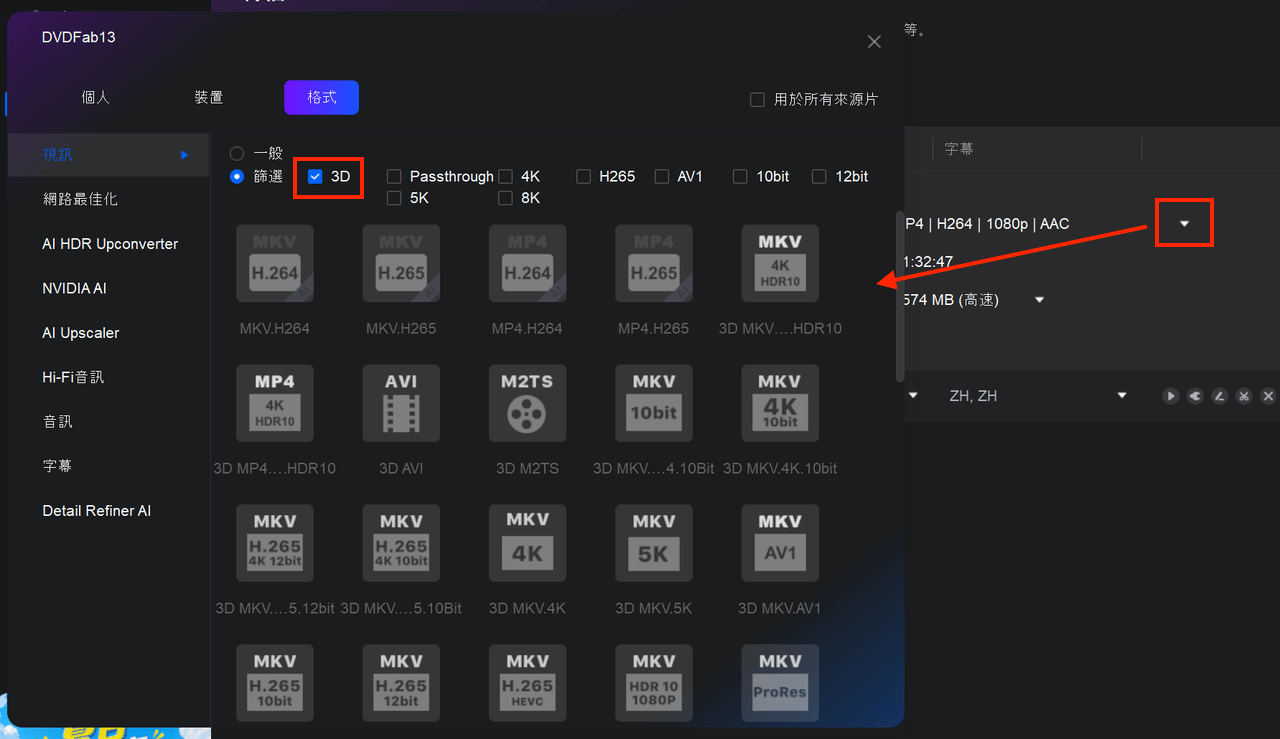The image size is (1280, 739).
Task: Switch to the 格式 tab
Action: (x=321, y=97)
